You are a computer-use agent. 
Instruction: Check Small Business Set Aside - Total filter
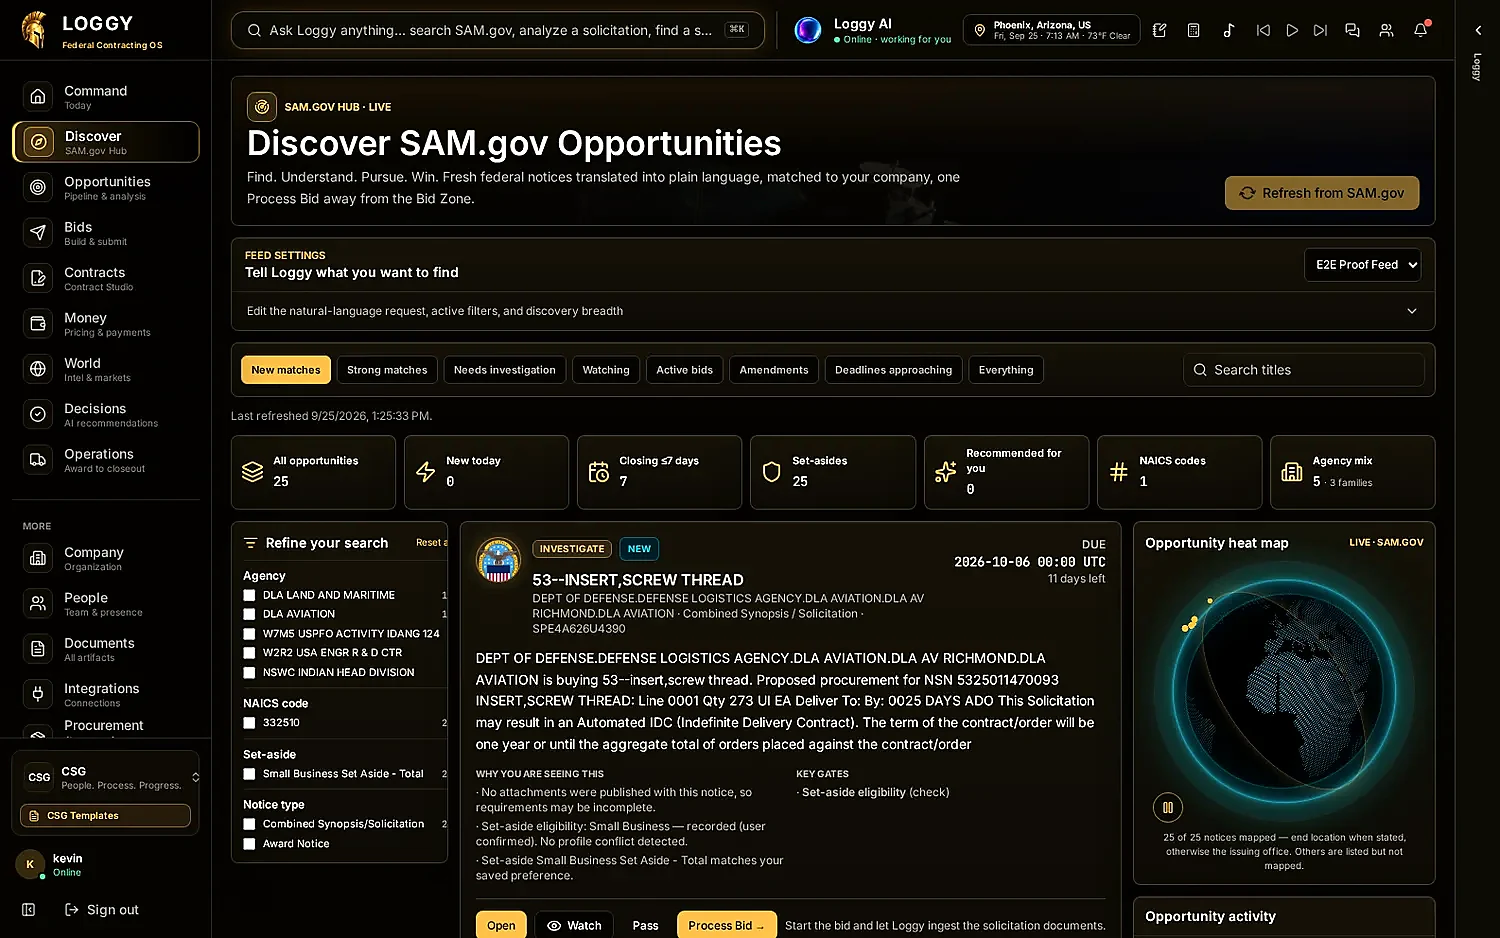[x=249, y=774]
